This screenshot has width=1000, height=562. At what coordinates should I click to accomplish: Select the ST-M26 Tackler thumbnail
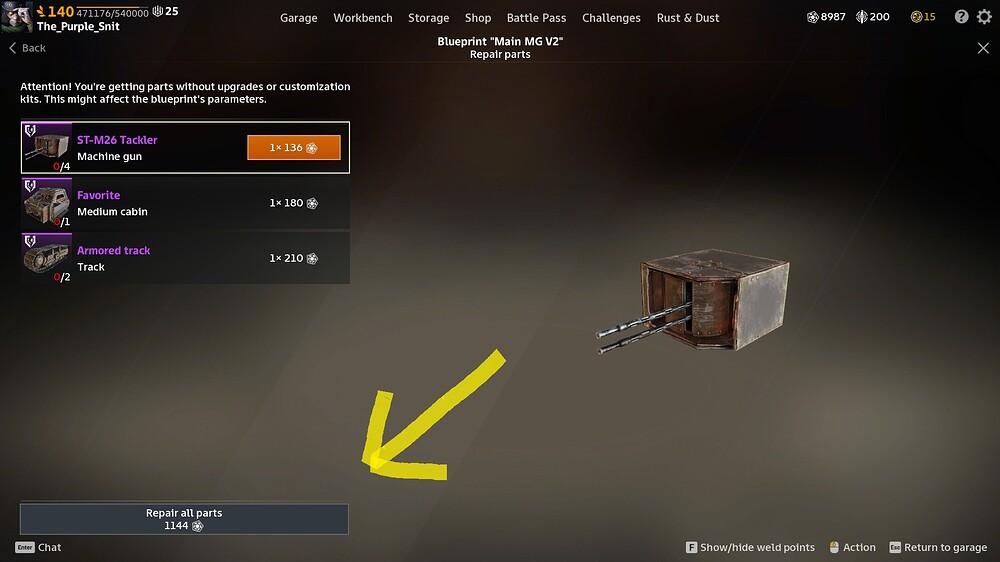[x=47, y=147]
